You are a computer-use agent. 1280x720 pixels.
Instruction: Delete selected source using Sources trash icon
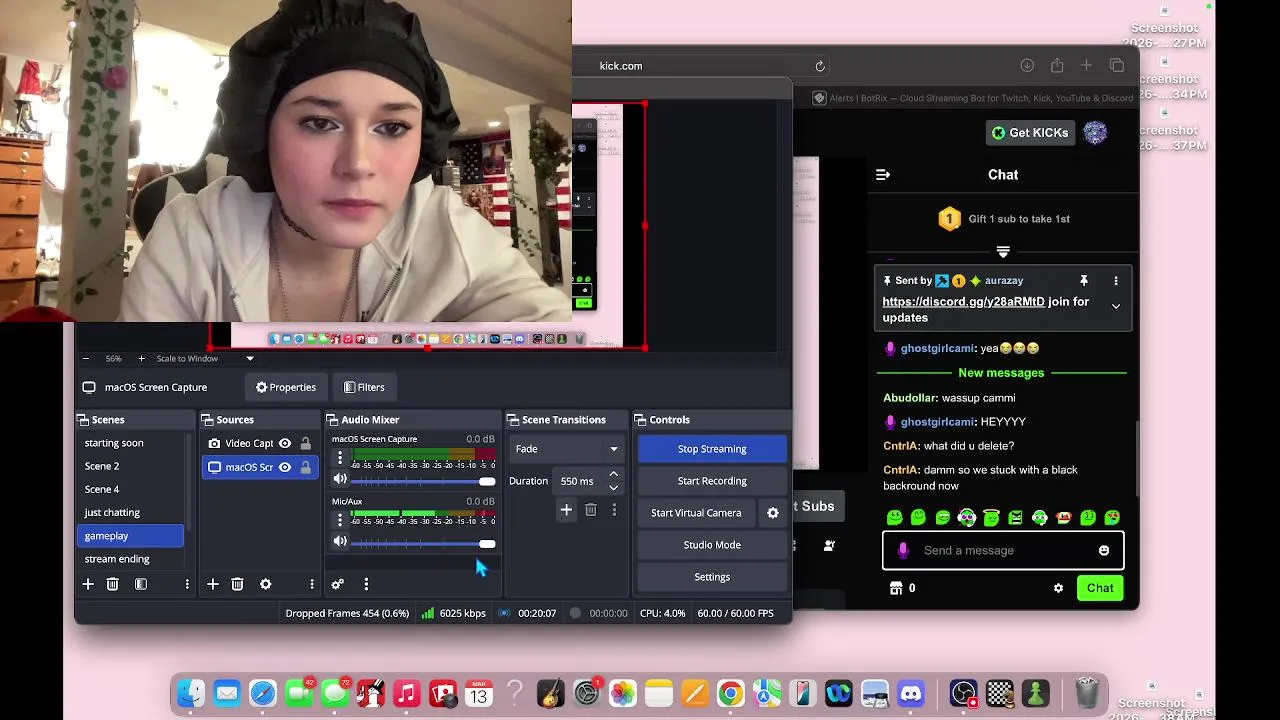pos(237,584)
